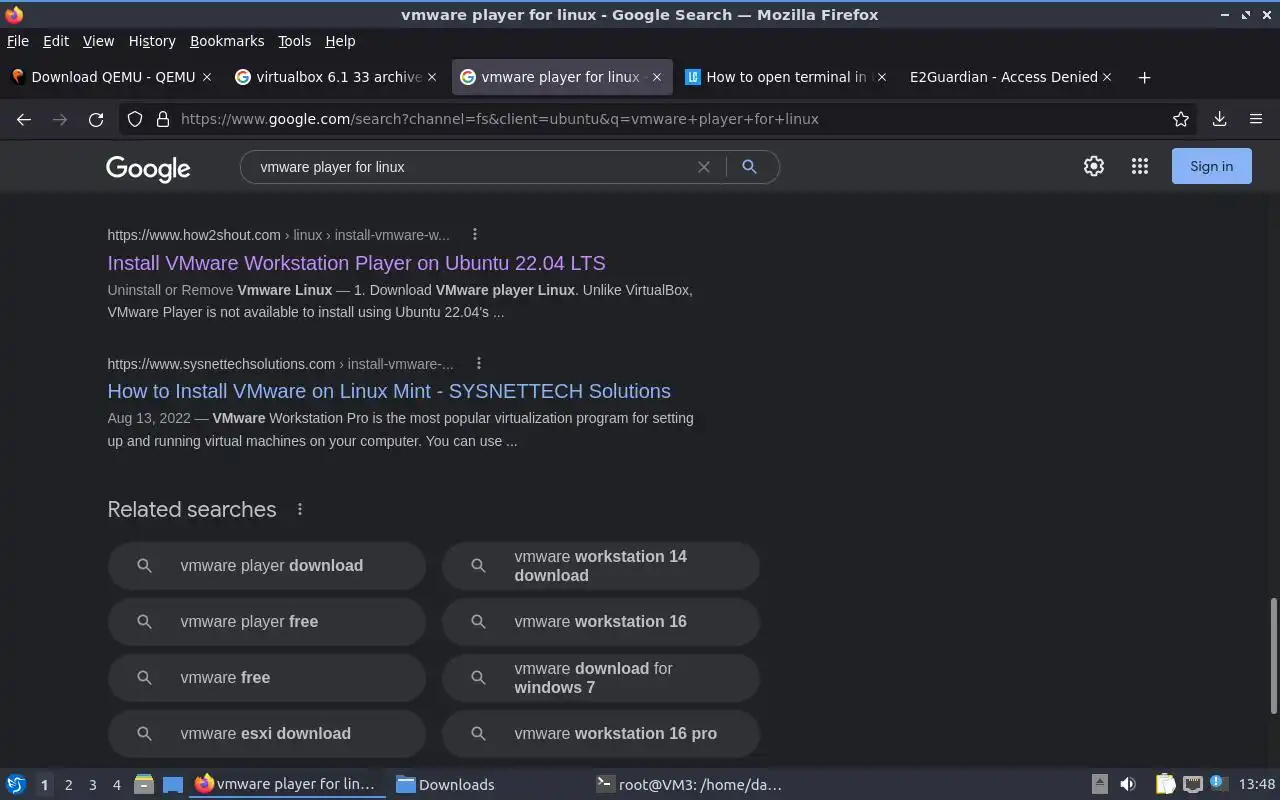Switch to workspace 4 in taskbar
Image resolution: width=1280 pixels, height=800 pixels.
(x=116, y=785)
